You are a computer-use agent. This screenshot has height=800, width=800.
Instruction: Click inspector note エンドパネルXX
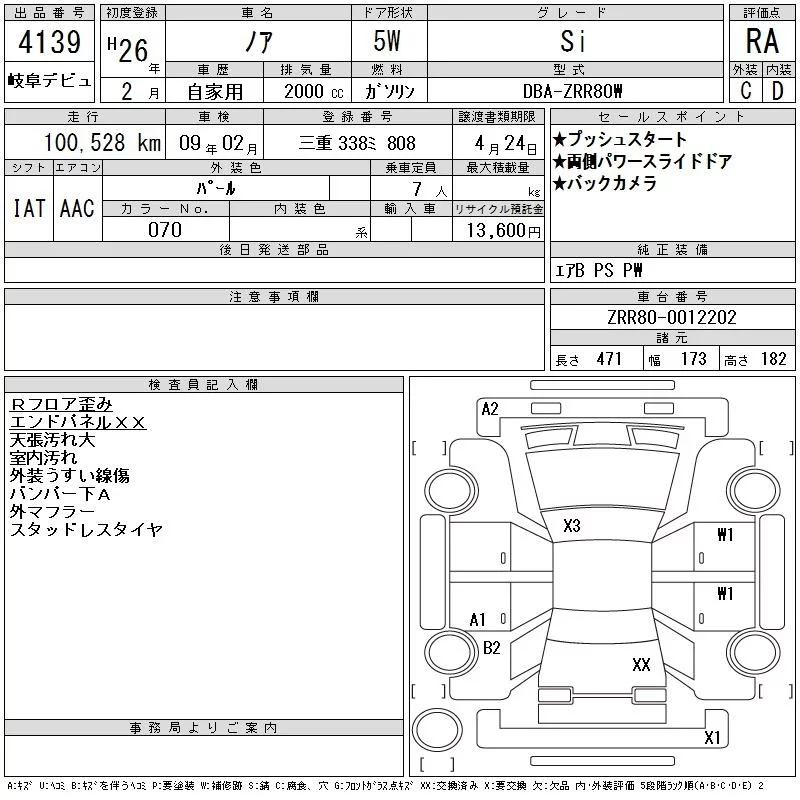pos(78,422)
